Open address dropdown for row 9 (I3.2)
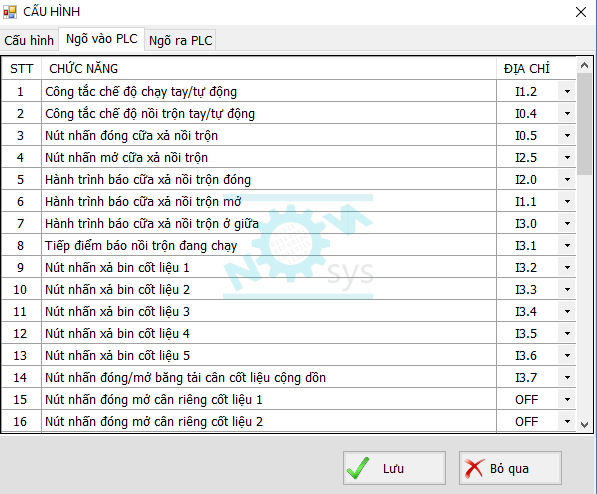This screenshot has width=597, height=494. point(567,267)
